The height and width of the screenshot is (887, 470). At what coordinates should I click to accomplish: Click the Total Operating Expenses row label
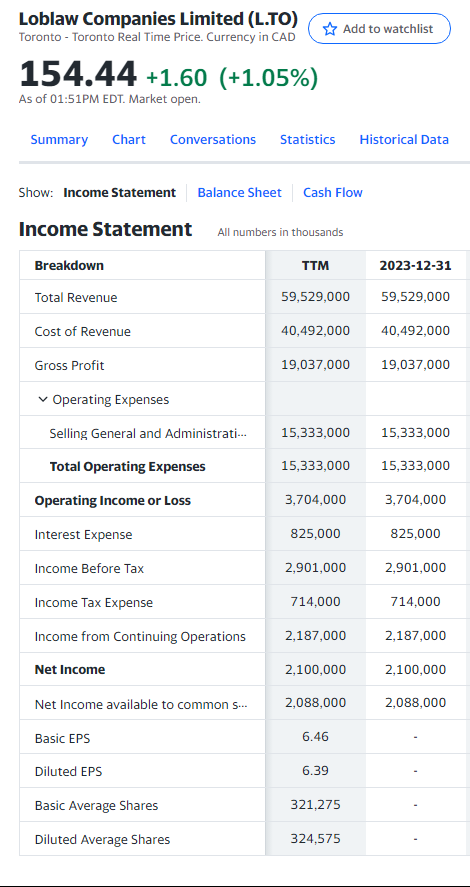tap(128, 467)
